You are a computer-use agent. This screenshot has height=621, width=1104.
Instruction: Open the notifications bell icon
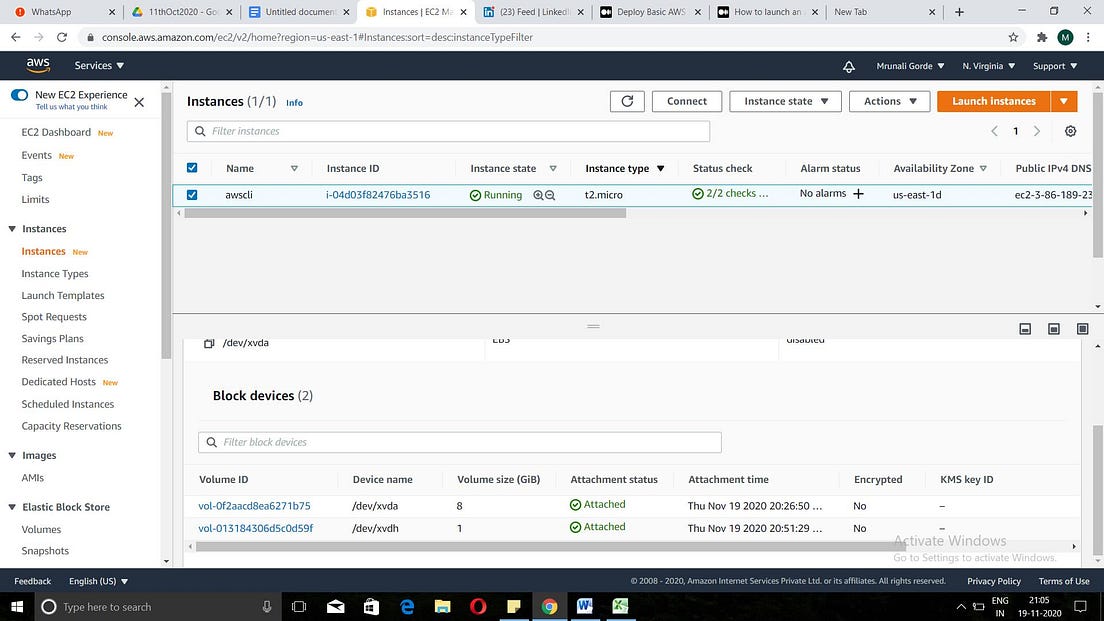[848, 66]
